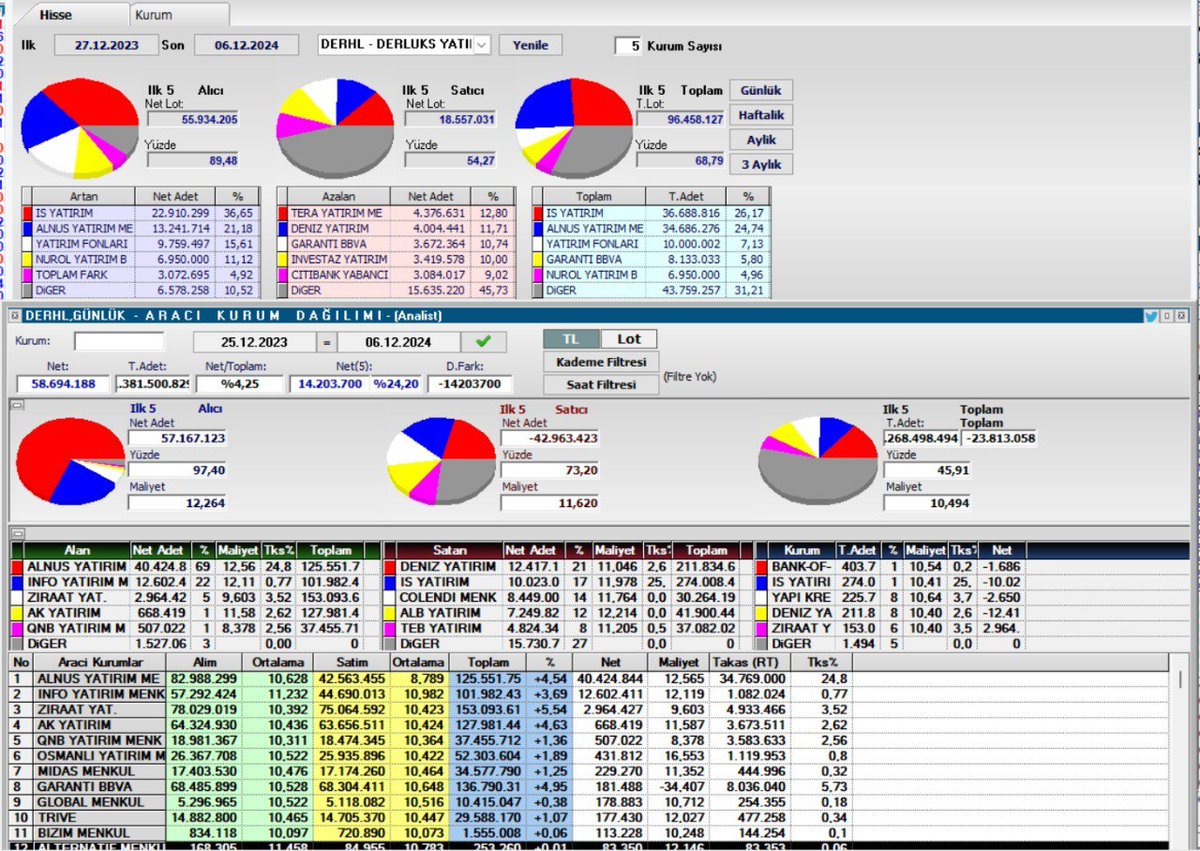The width and height of the screenshot is (1200, 851).
Task: Select the Haftalık period button
Action: tap(761, 115)
